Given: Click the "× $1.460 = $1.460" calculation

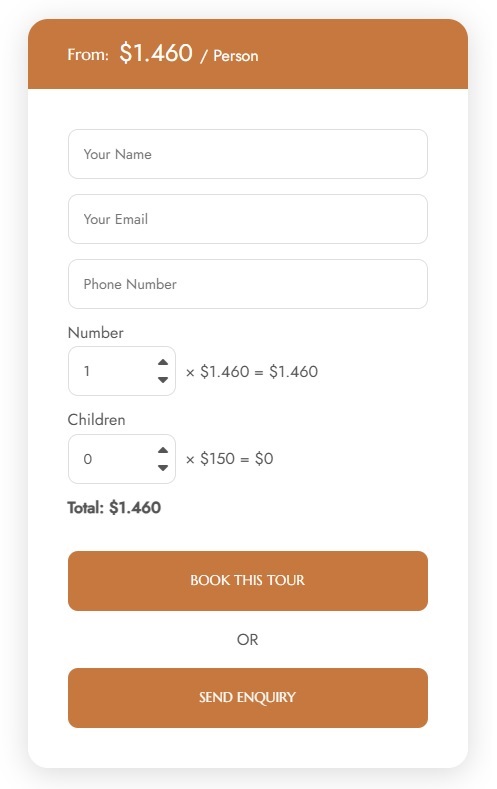Looking at the screenshot, I should tap(252, 372).
